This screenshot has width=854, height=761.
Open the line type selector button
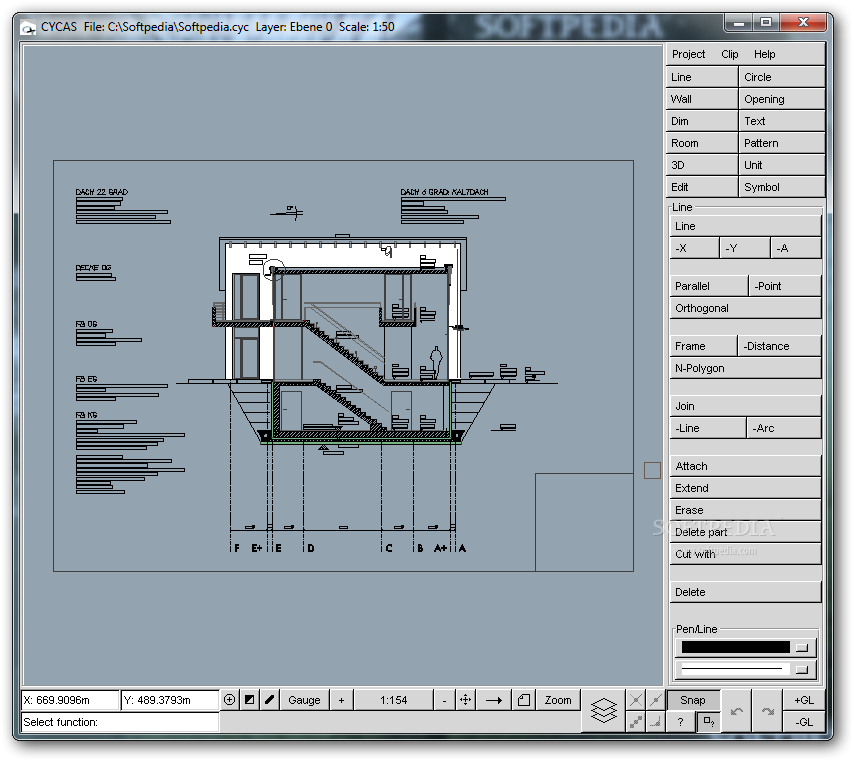coord(802,669)
